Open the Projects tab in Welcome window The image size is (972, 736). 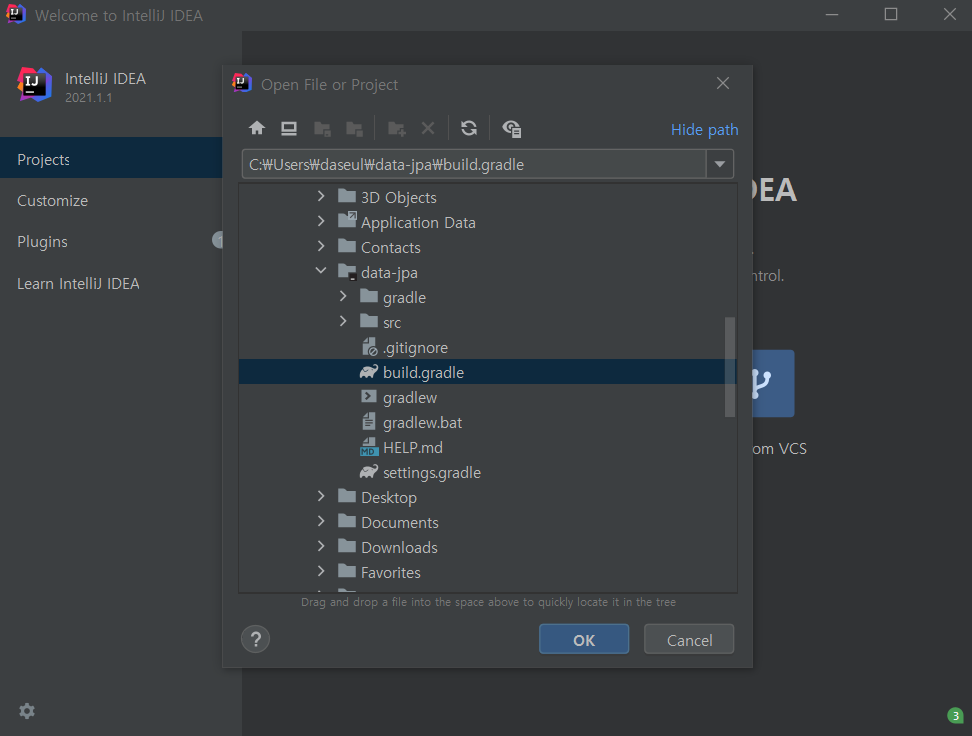111,159
